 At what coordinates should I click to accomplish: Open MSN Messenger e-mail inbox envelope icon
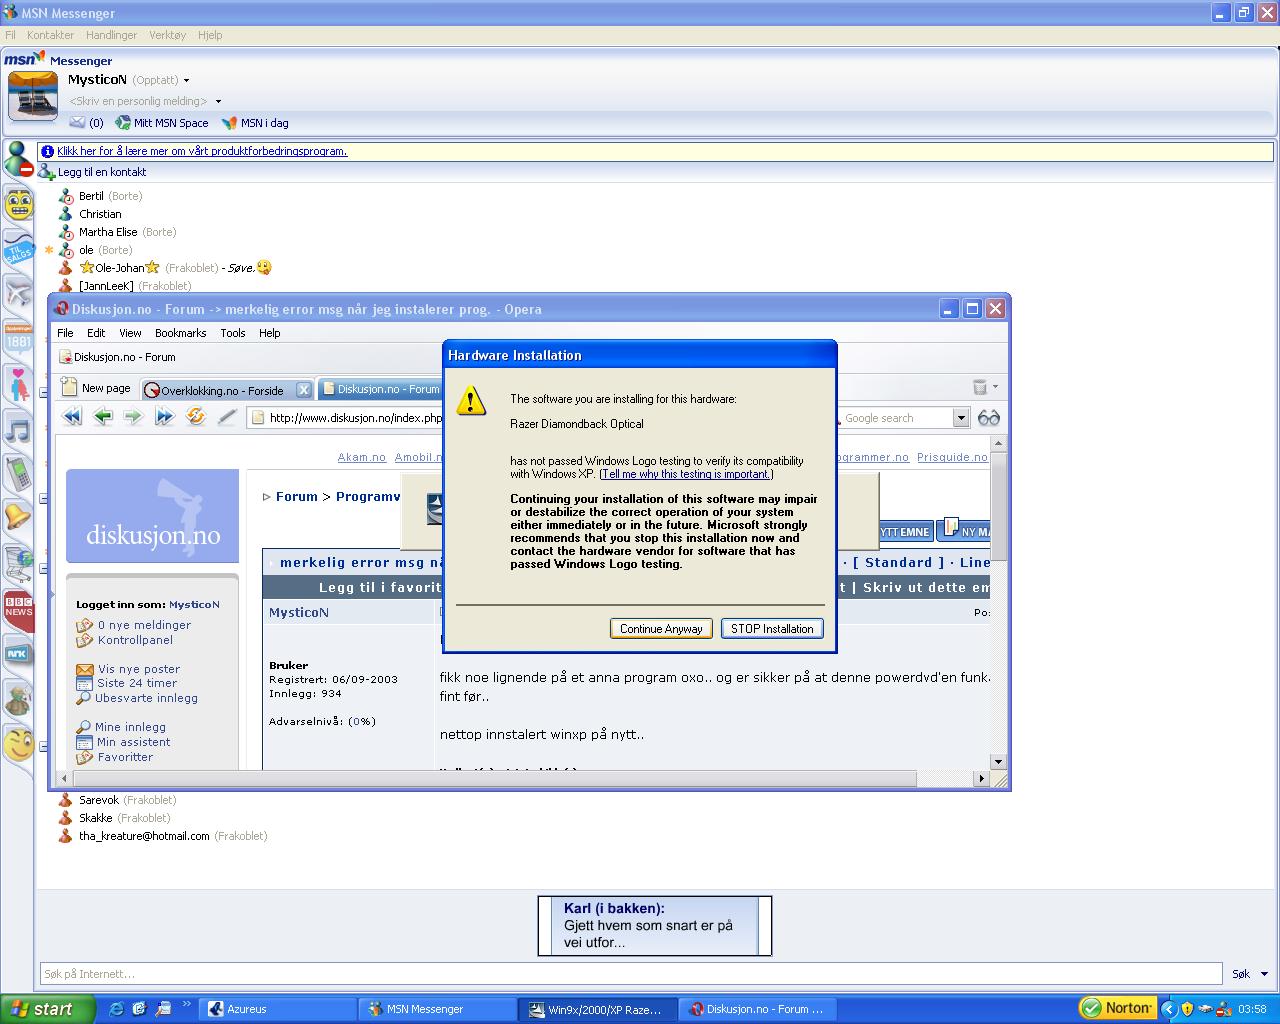pos(77,122)
